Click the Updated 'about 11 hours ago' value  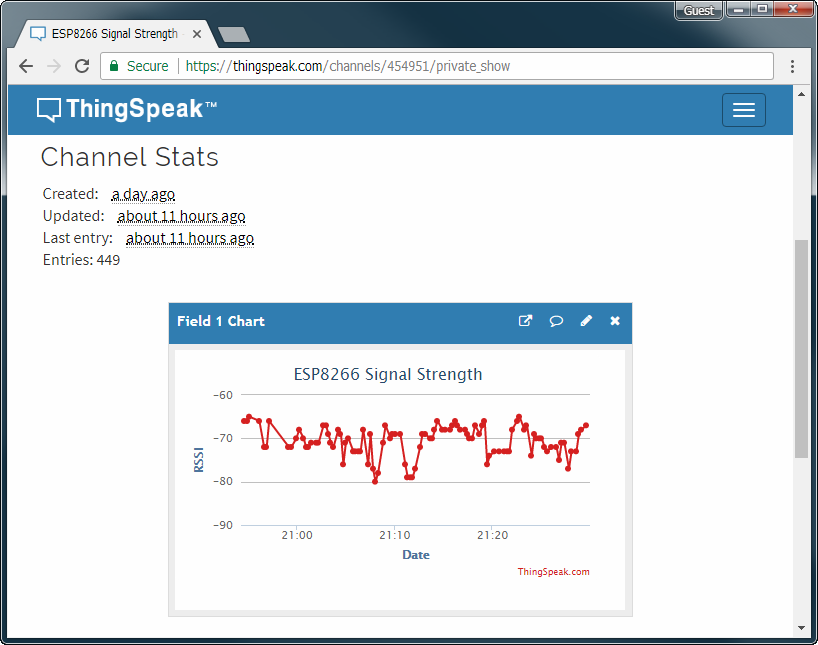point(181,216)
